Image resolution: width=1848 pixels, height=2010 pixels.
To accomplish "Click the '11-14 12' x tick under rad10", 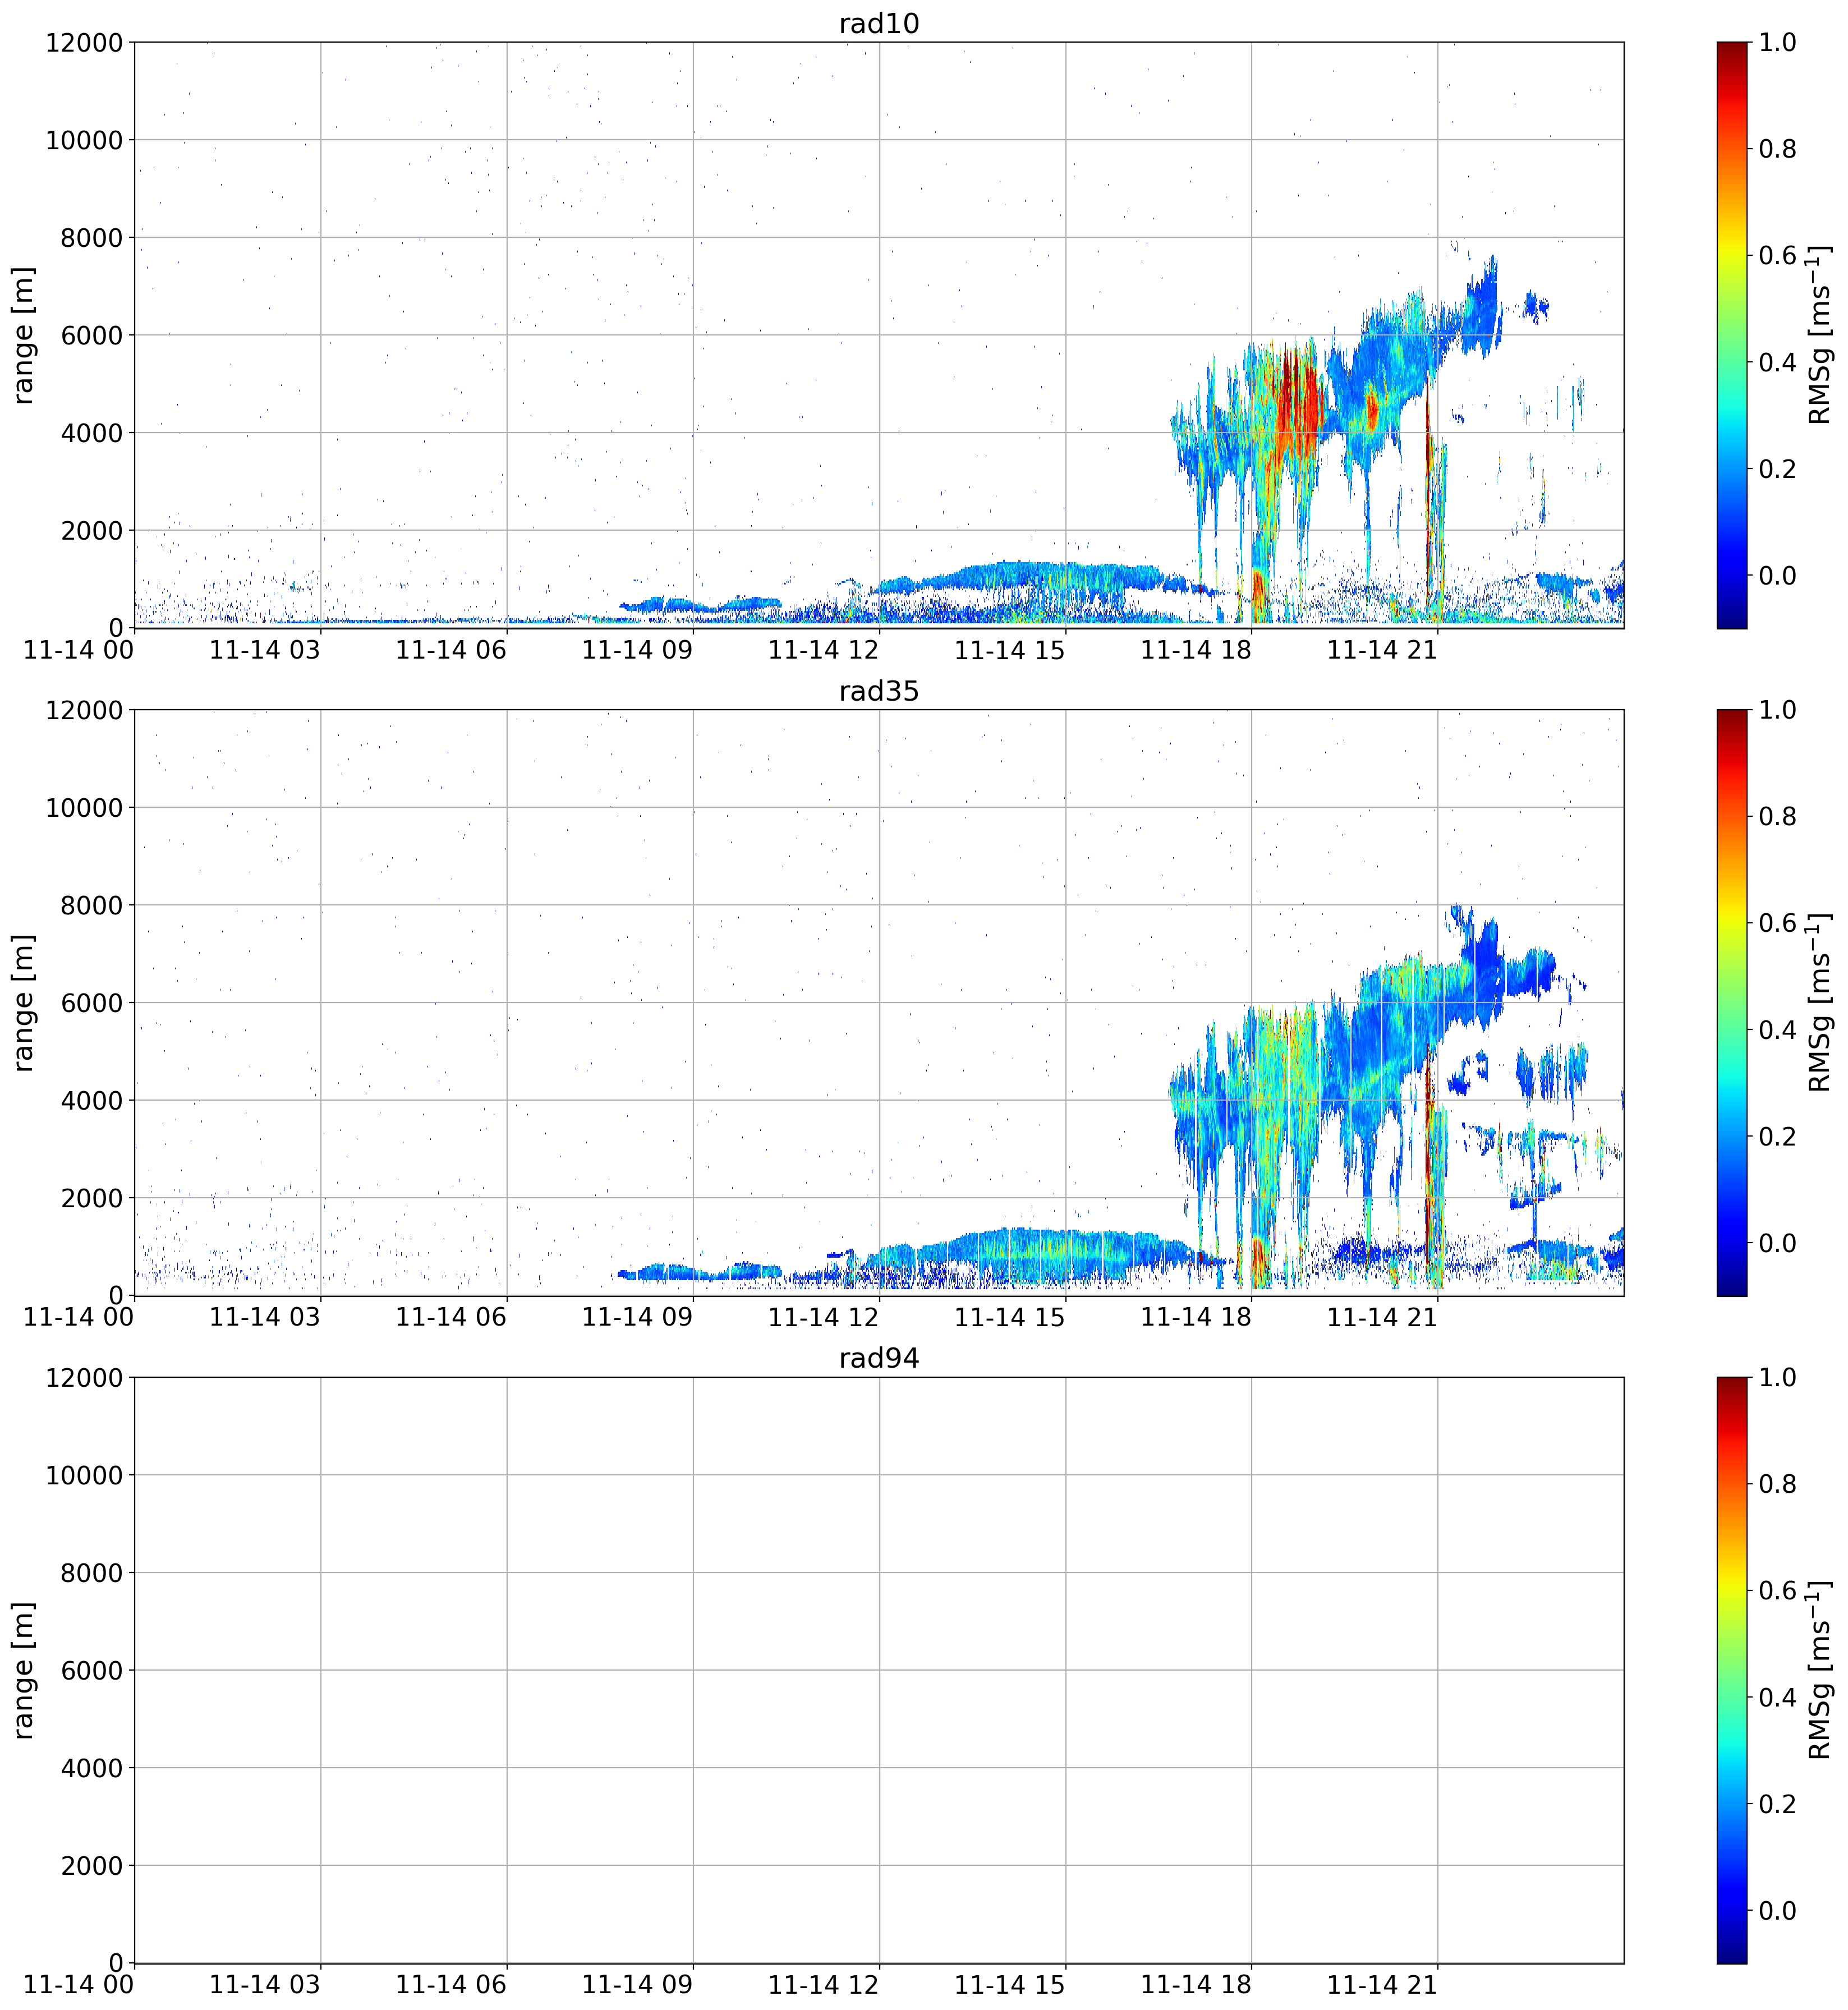I will click(x=823, y=650).
